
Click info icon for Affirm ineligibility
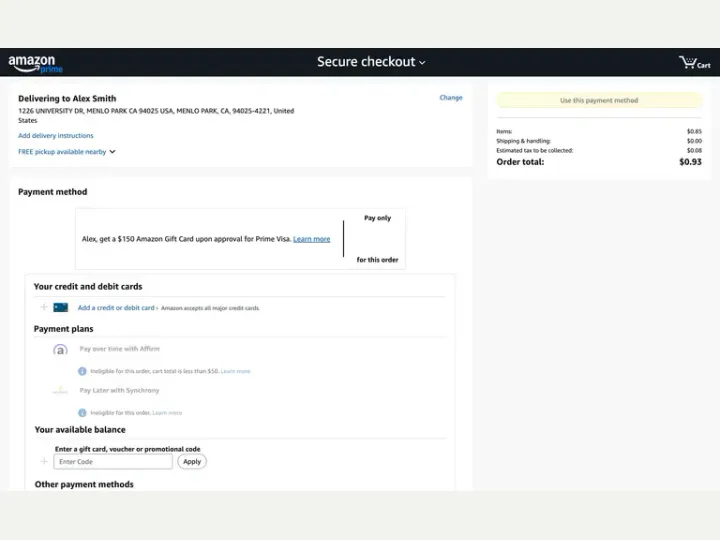(x=82, y=371)
